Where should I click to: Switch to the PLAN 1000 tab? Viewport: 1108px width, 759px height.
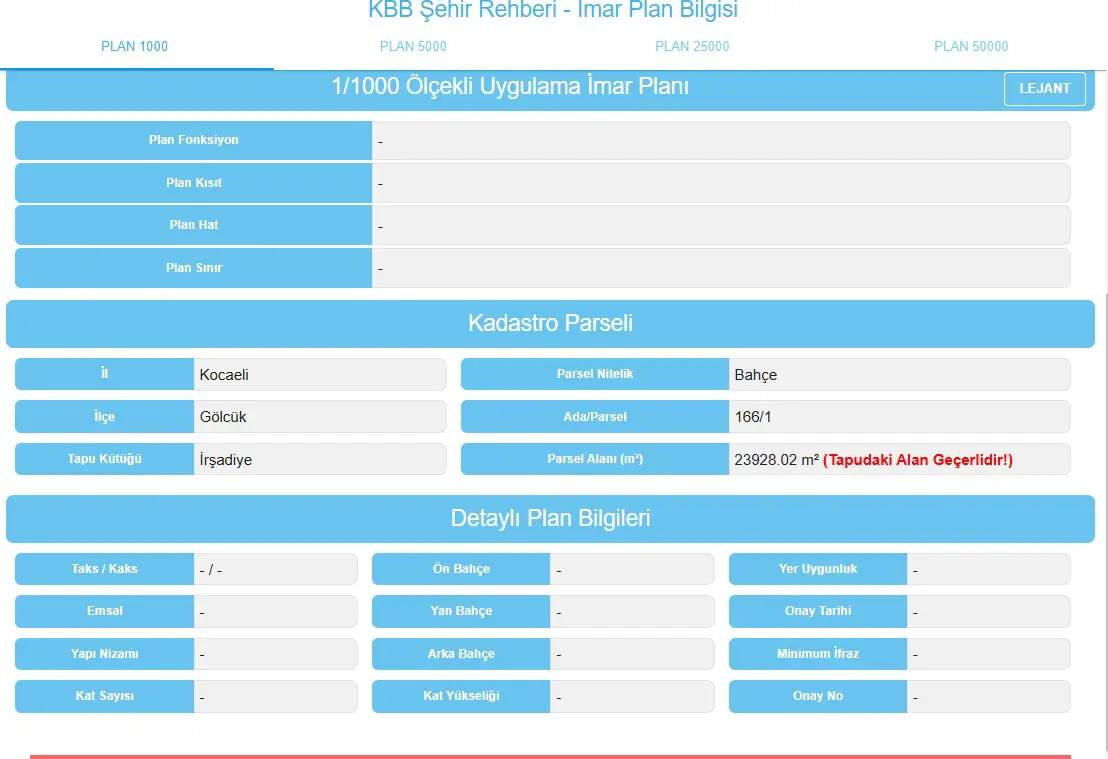(134, 47)
